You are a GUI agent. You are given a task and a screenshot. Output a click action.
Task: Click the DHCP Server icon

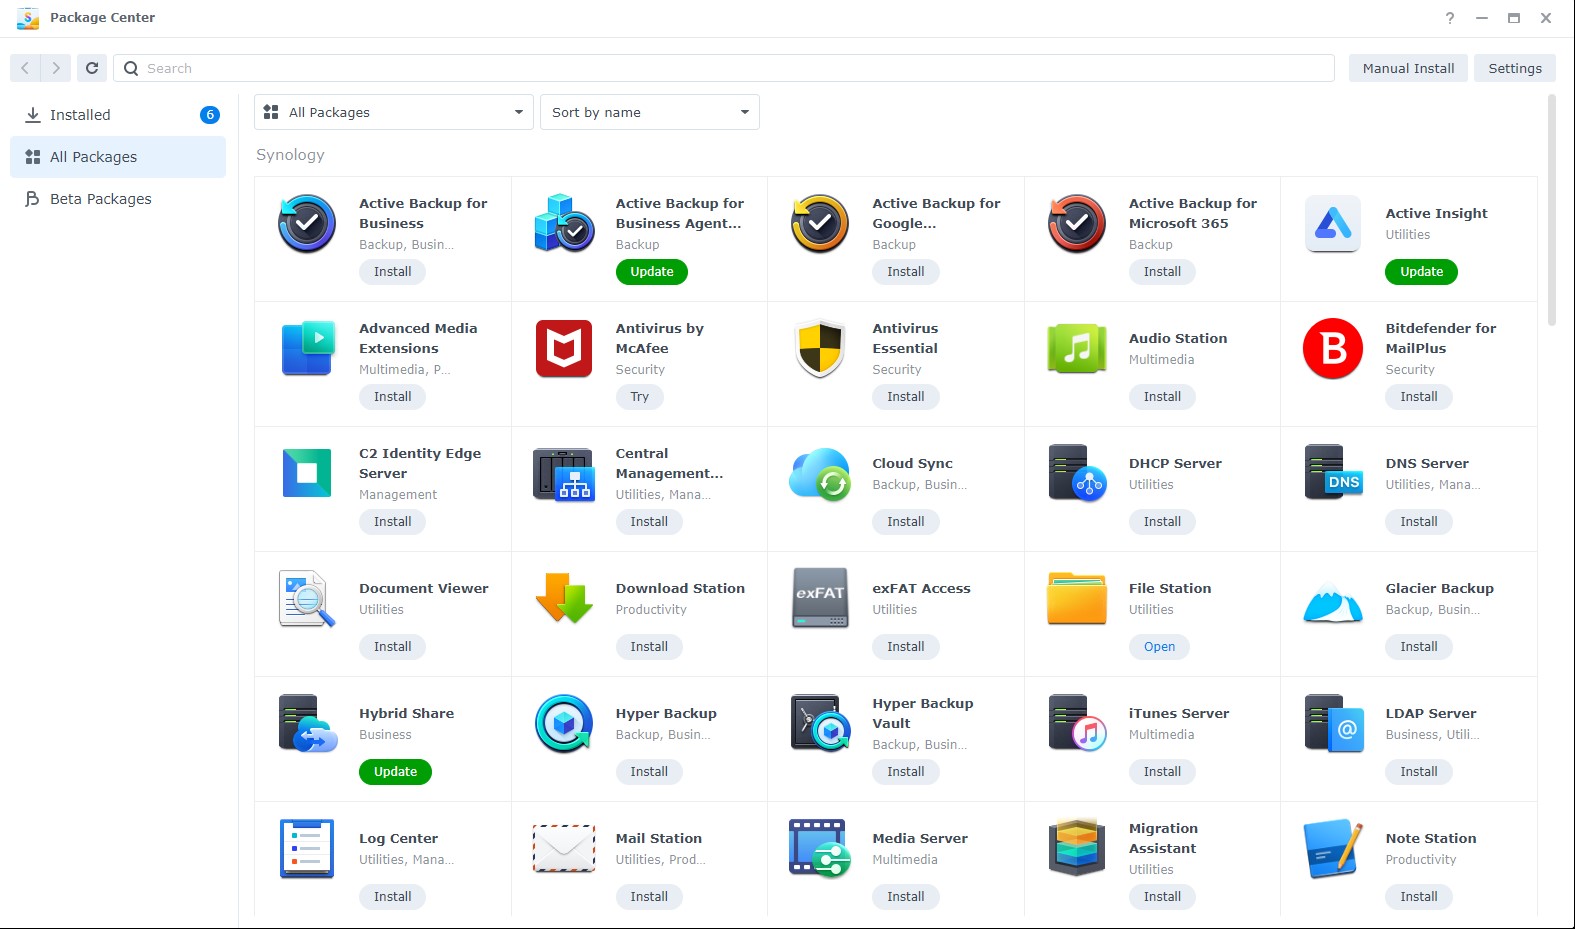point(1077,473)
